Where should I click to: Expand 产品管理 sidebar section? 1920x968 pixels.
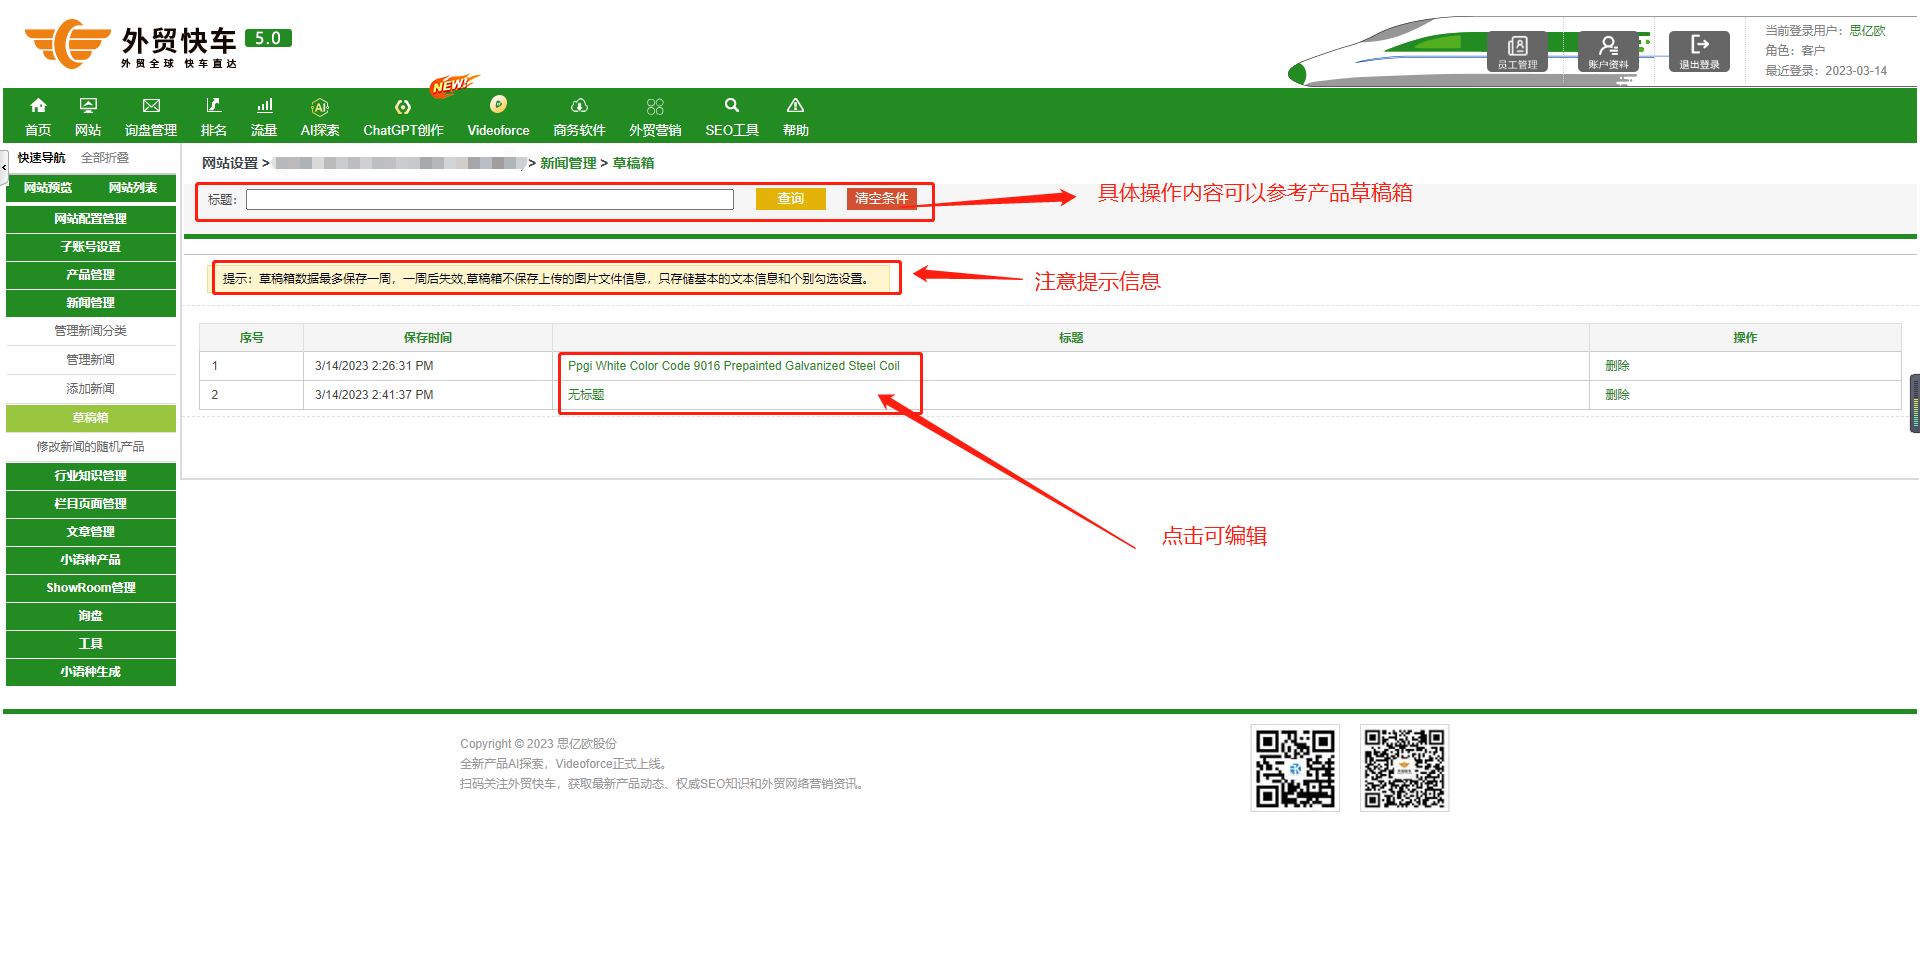pyautogui.click(x=91, y=275)
